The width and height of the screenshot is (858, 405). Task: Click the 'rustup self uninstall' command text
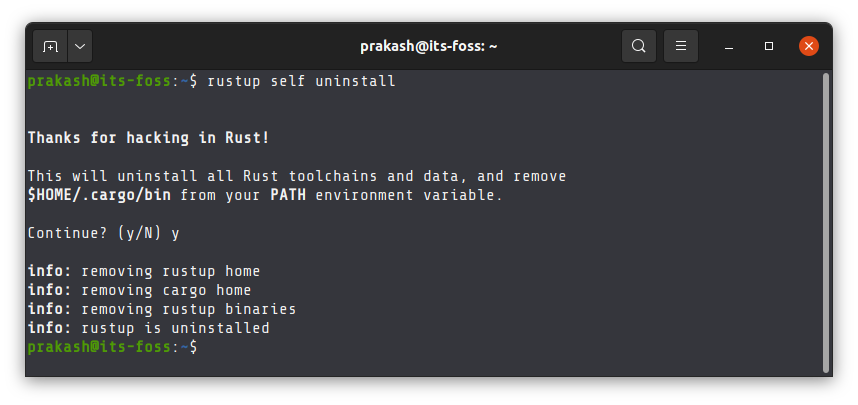[x=301, y=82]
